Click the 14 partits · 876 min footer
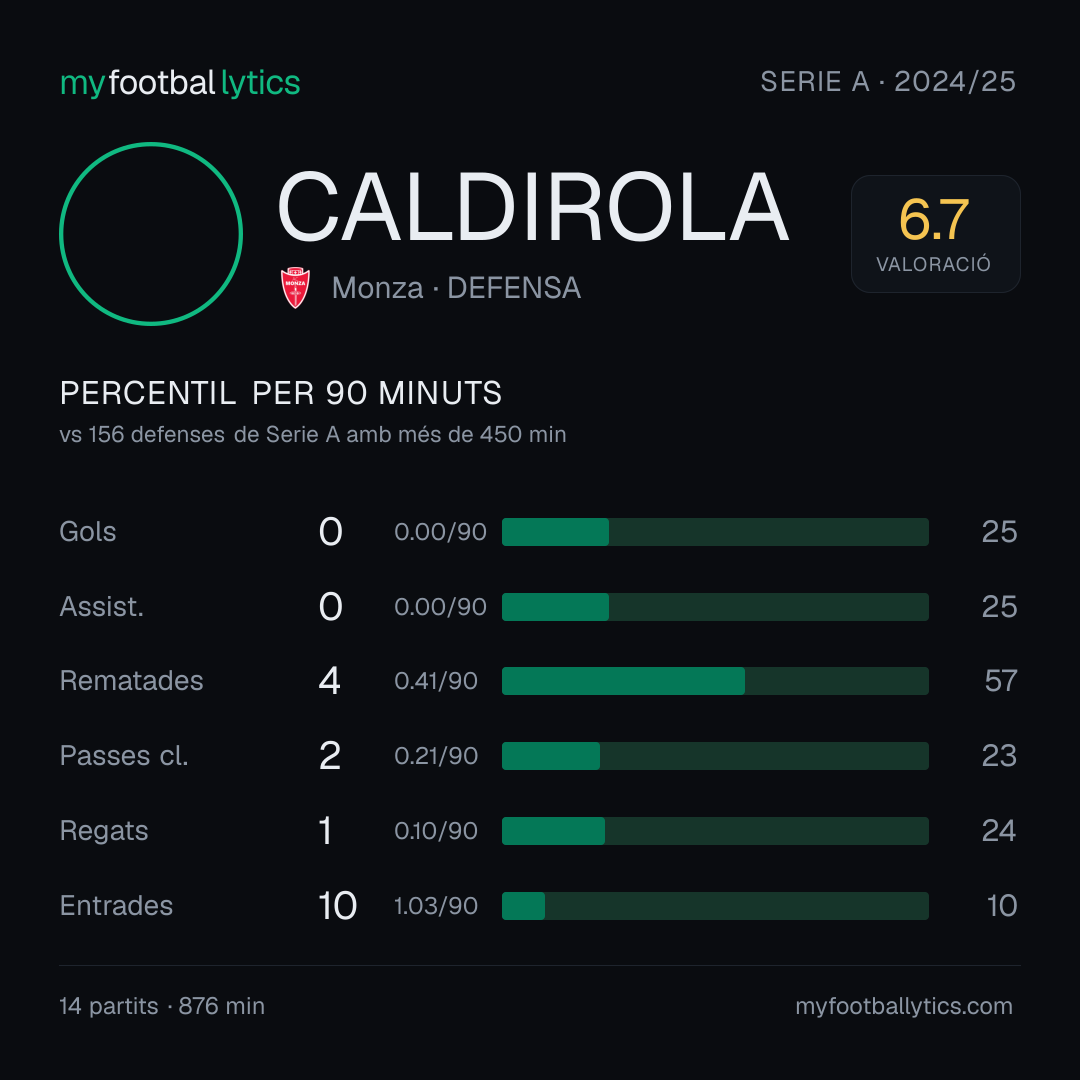 pyautogui.click(x=162, y=1006)
